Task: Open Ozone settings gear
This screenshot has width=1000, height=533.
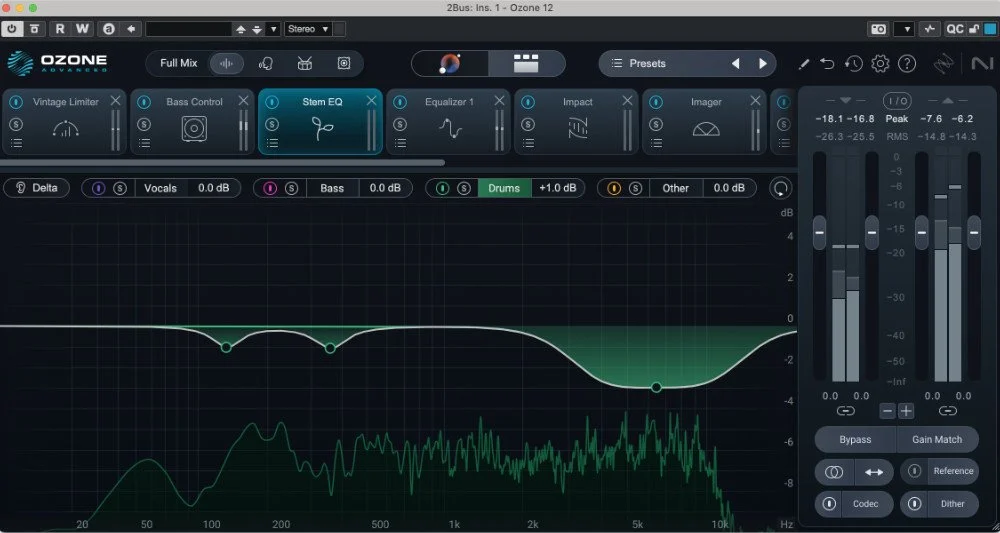Action: 880,64
